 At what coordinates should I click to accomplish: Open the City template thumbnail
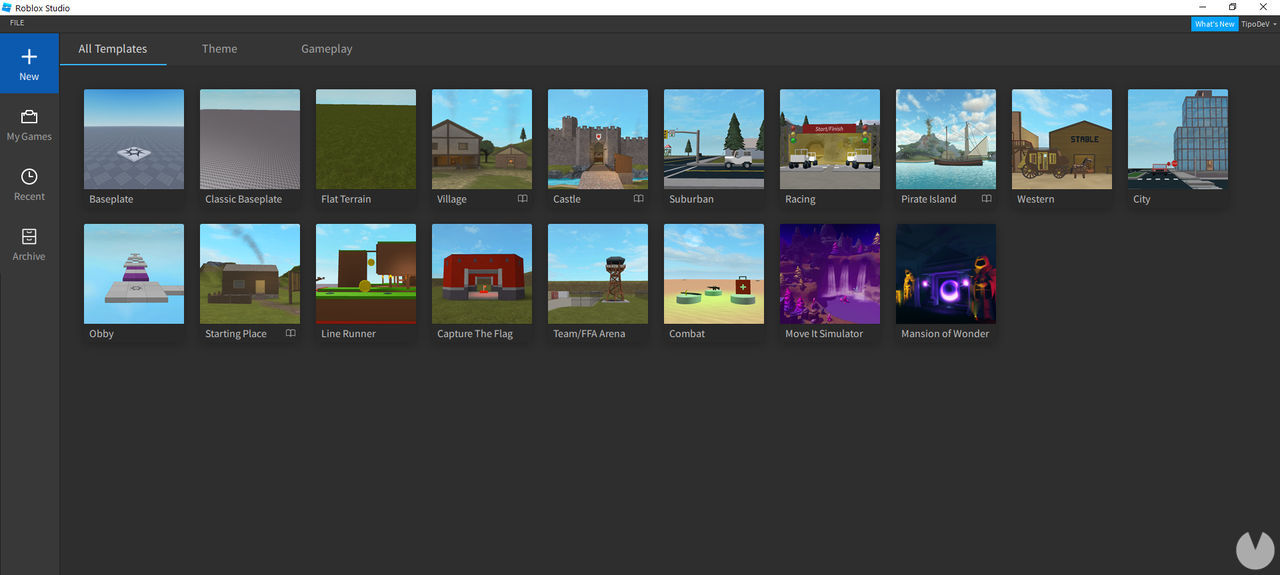[1178, 139]
